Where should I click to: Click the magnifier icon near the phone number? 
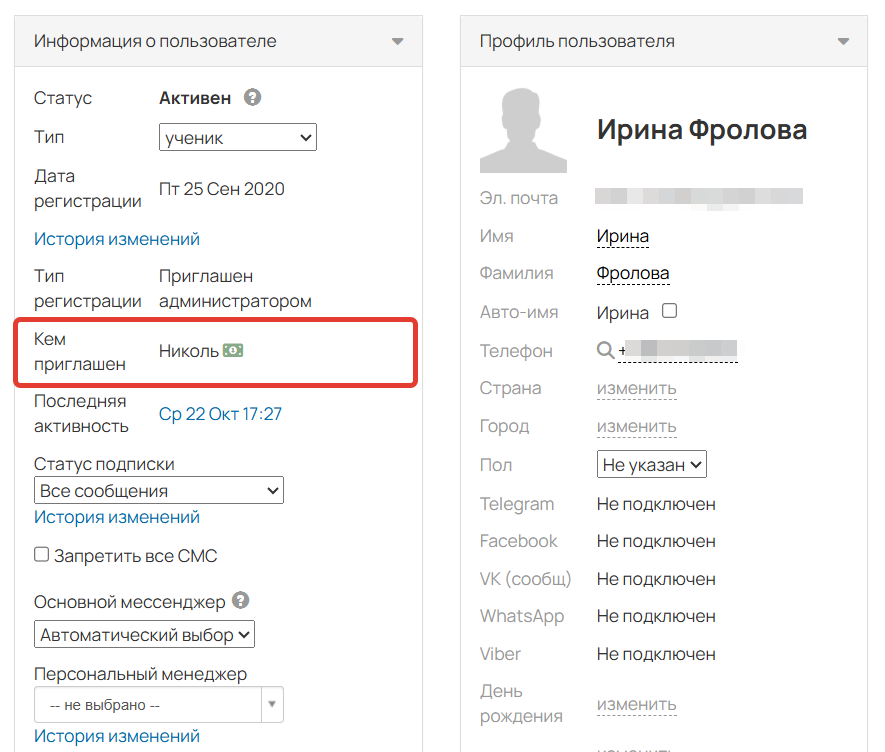pyautogui.click(x=604, y=350)
